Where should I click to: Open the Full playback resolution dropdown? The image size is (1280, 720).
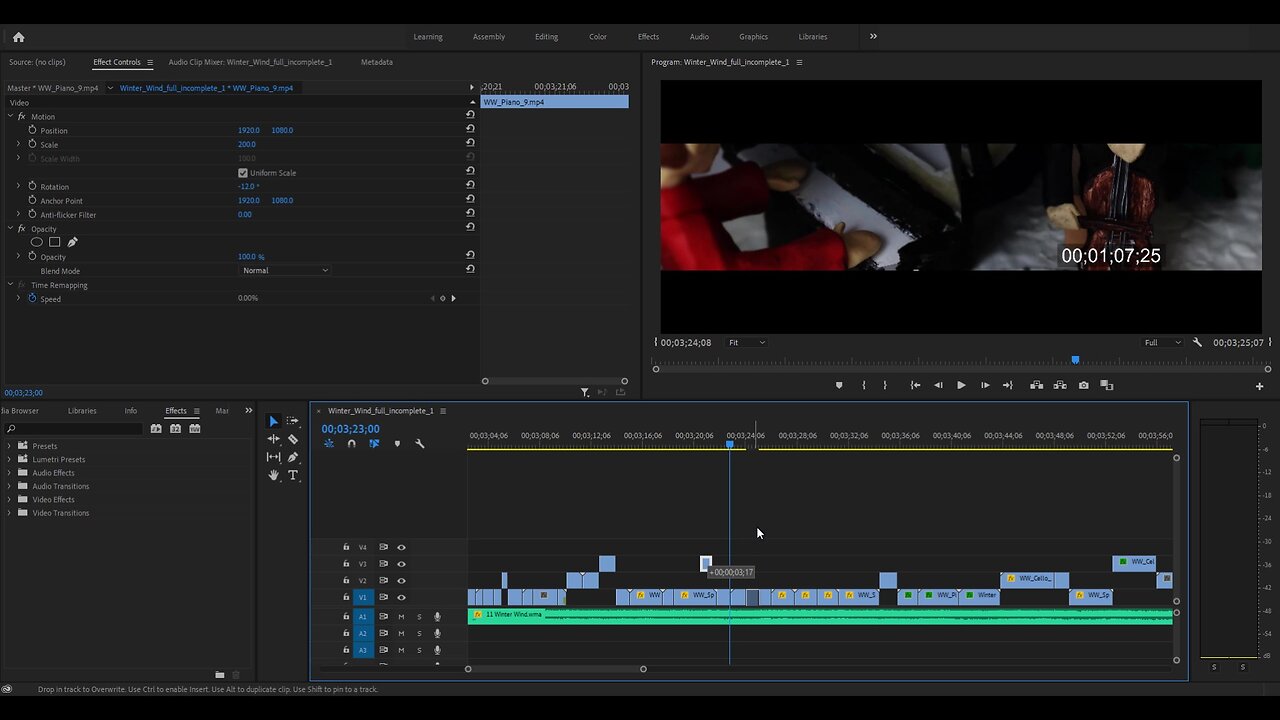[x=1162, y=342]
